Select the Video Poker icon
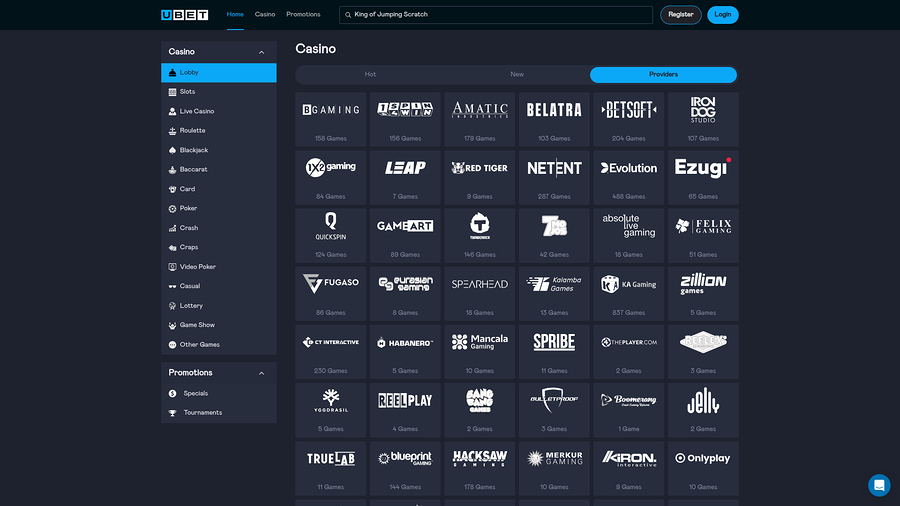900x506 pixels. pos(172,267)
